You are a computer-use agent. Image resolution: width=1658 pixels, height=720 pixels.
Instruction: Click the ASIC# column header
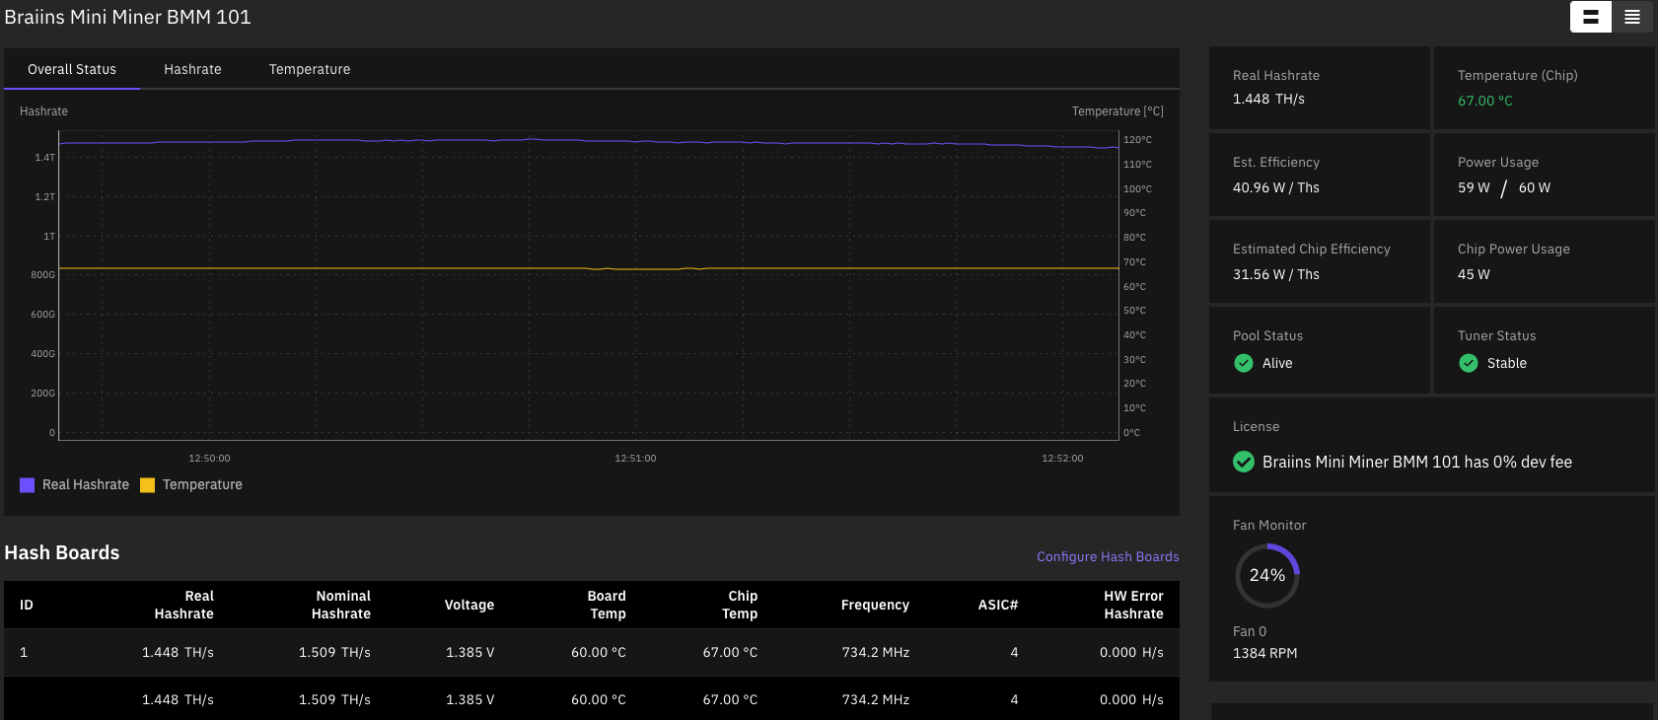tap(998, 605)
